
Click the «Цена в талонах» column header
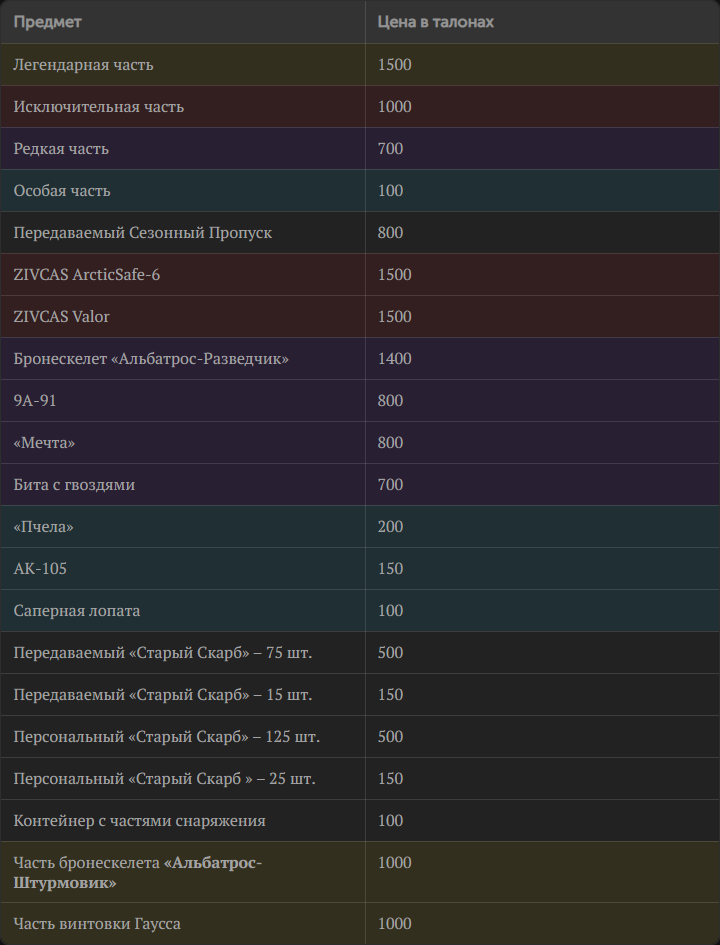point(435,21)
